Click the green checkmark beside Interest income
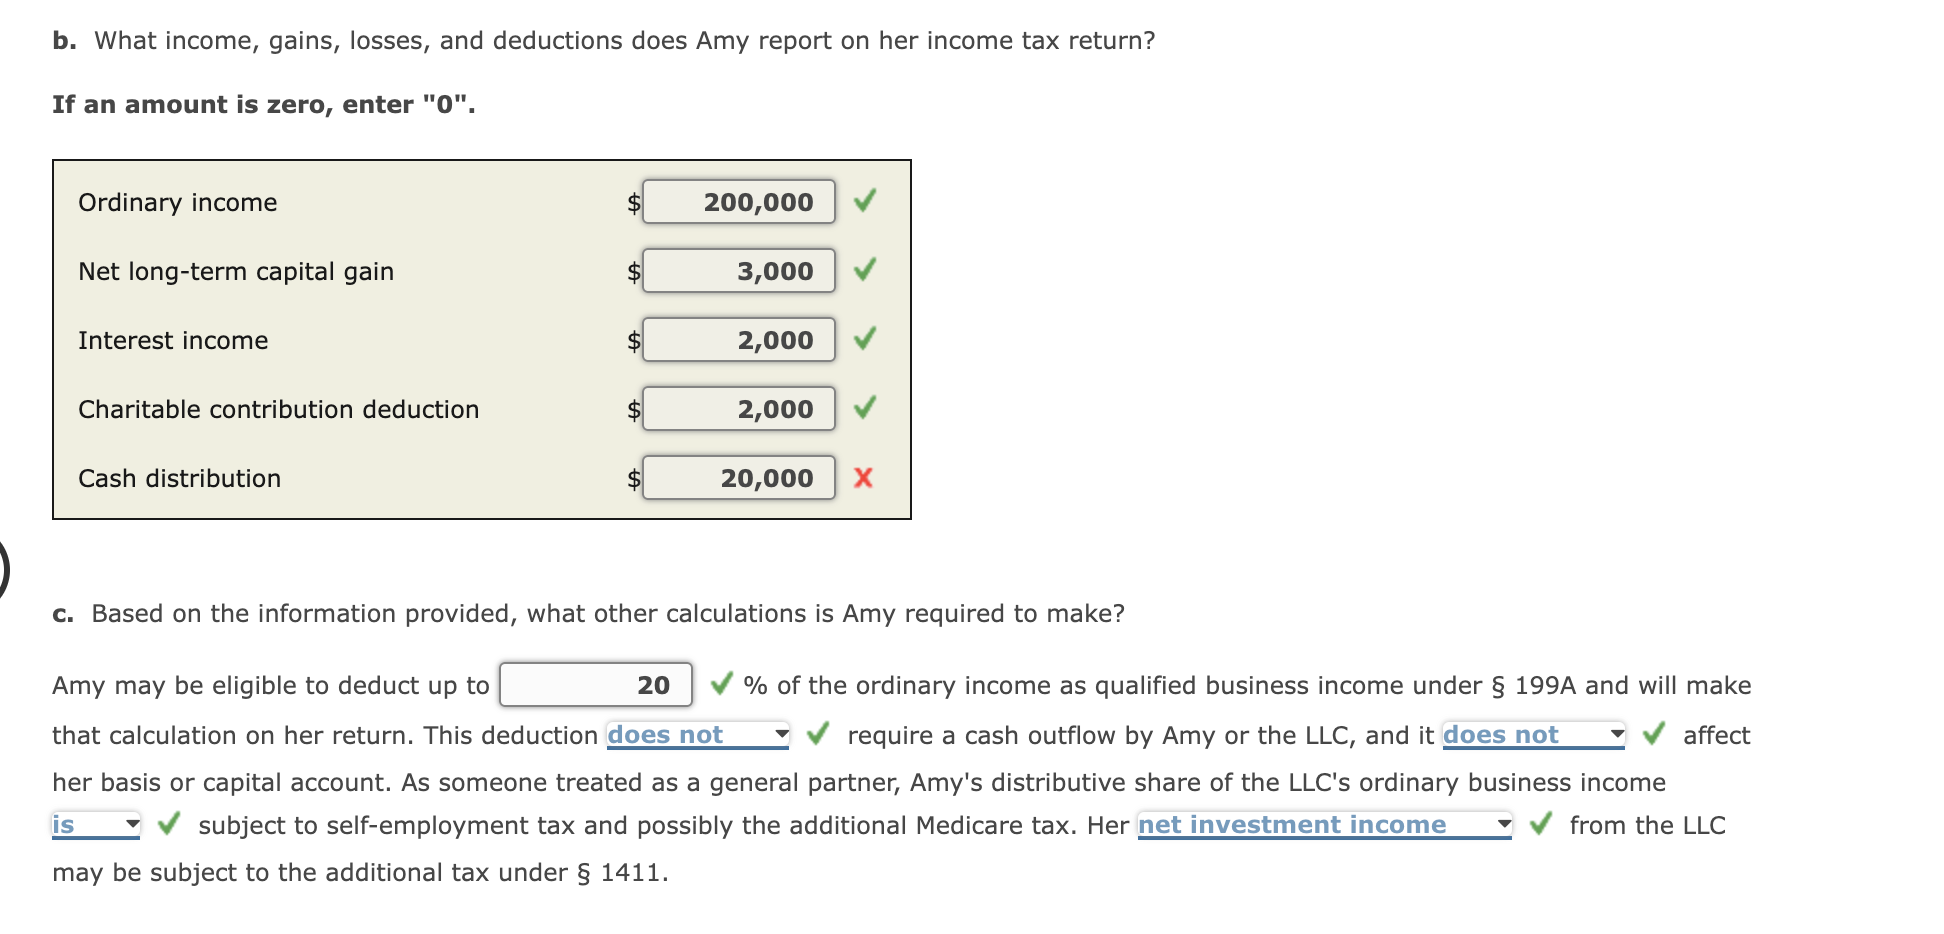 point(866,340)
